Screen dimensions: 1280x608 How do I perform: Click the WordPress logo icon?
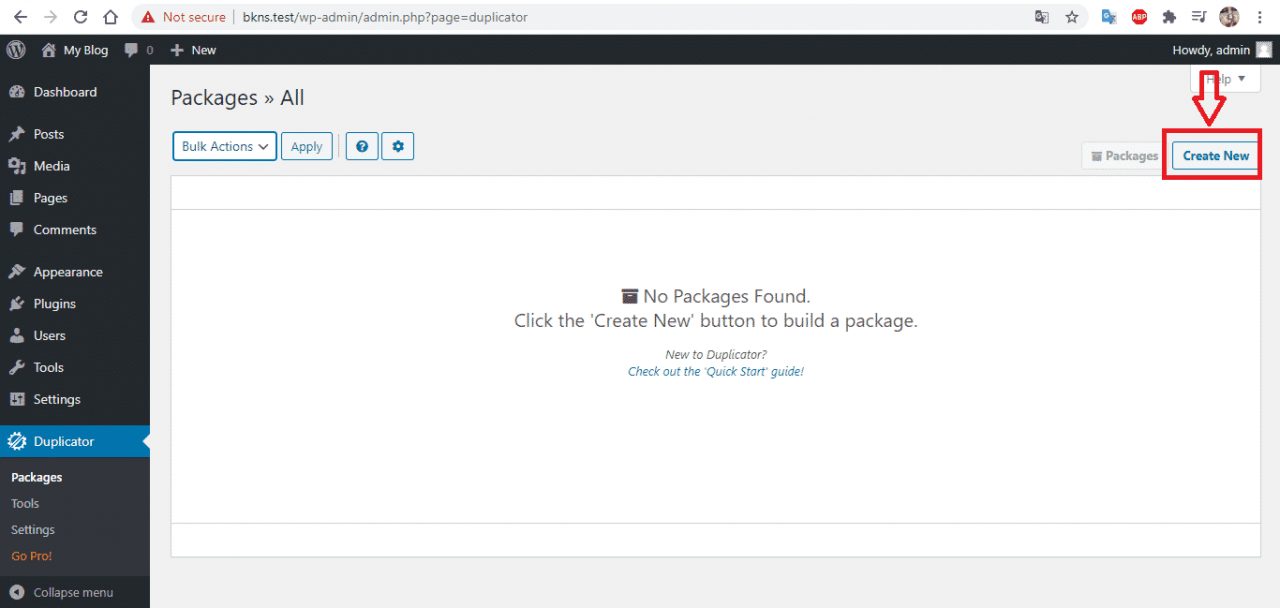[16, 50]
